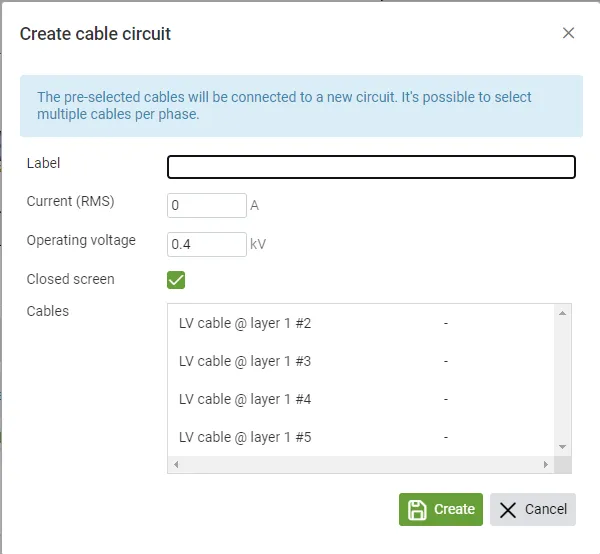Viewport: 600px width, 554px height.
Task: Click the cables list right scroll arrow
Action: [x=546, y=465]
